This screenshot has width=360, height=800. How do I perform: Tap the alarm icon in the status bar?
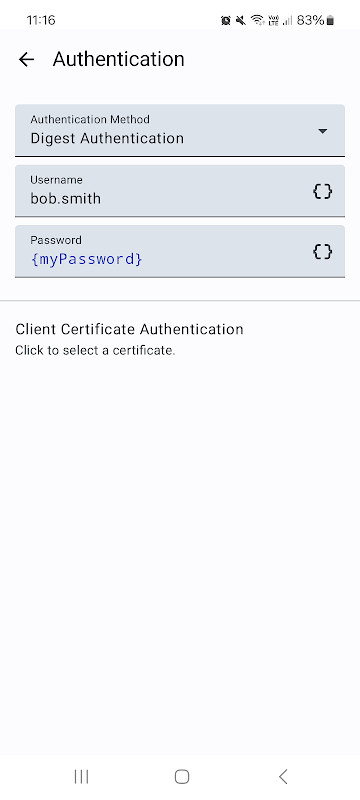(x=225, y=20)
